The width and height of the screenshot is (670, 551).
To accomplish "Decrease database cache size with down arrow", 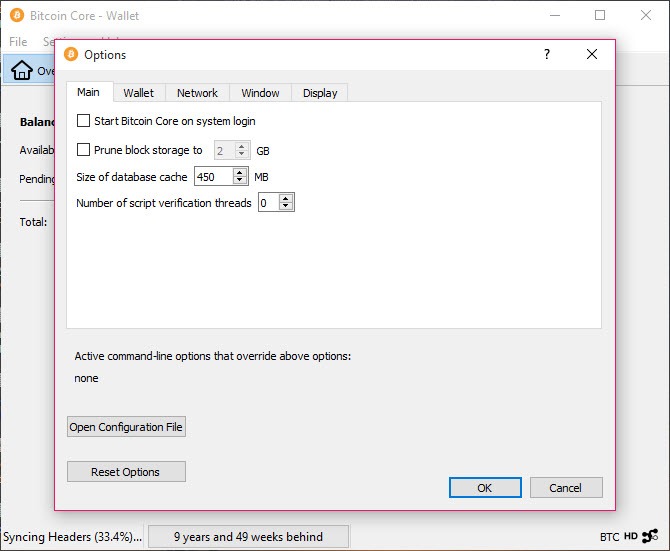I will pyautogui.click(x=240, y=180).
